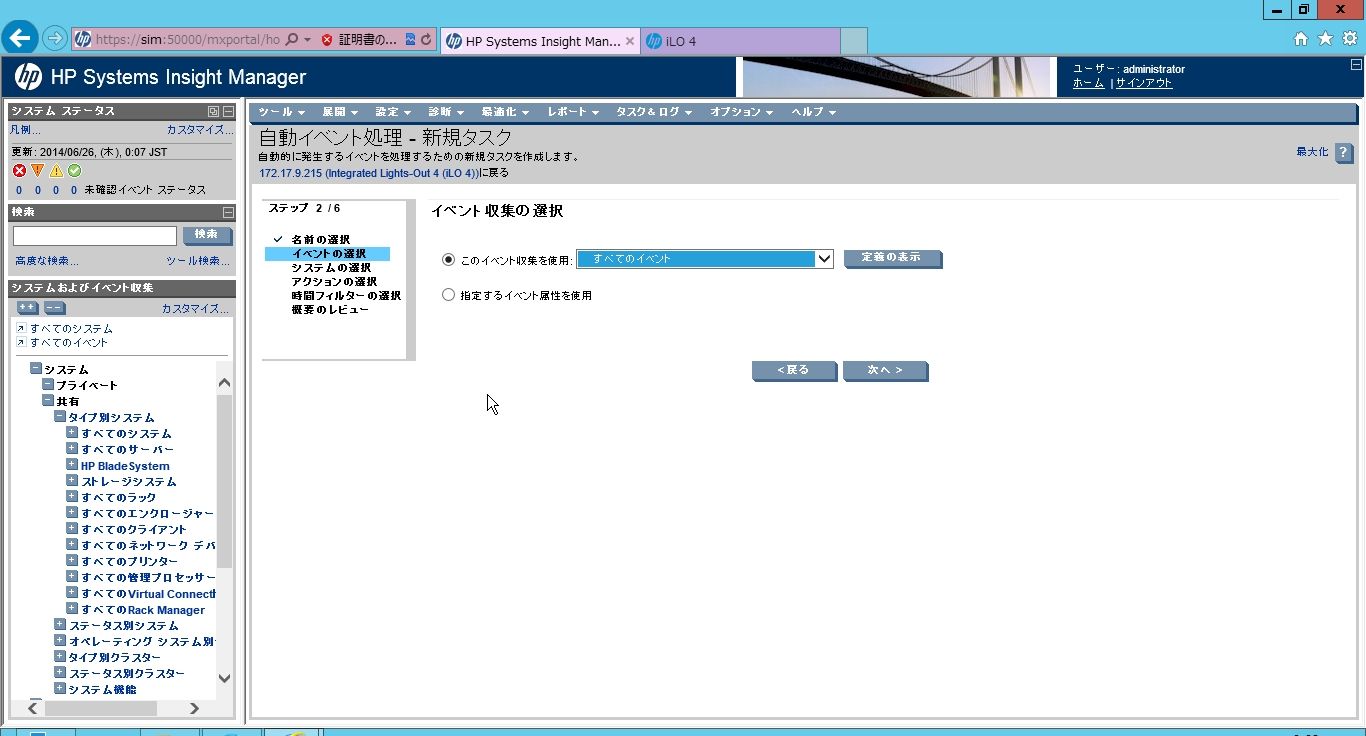Screen dimensions: 1366x736
Task: Click the HP logo in the banner
Action: pyautogui.click(x=28, y=77)
